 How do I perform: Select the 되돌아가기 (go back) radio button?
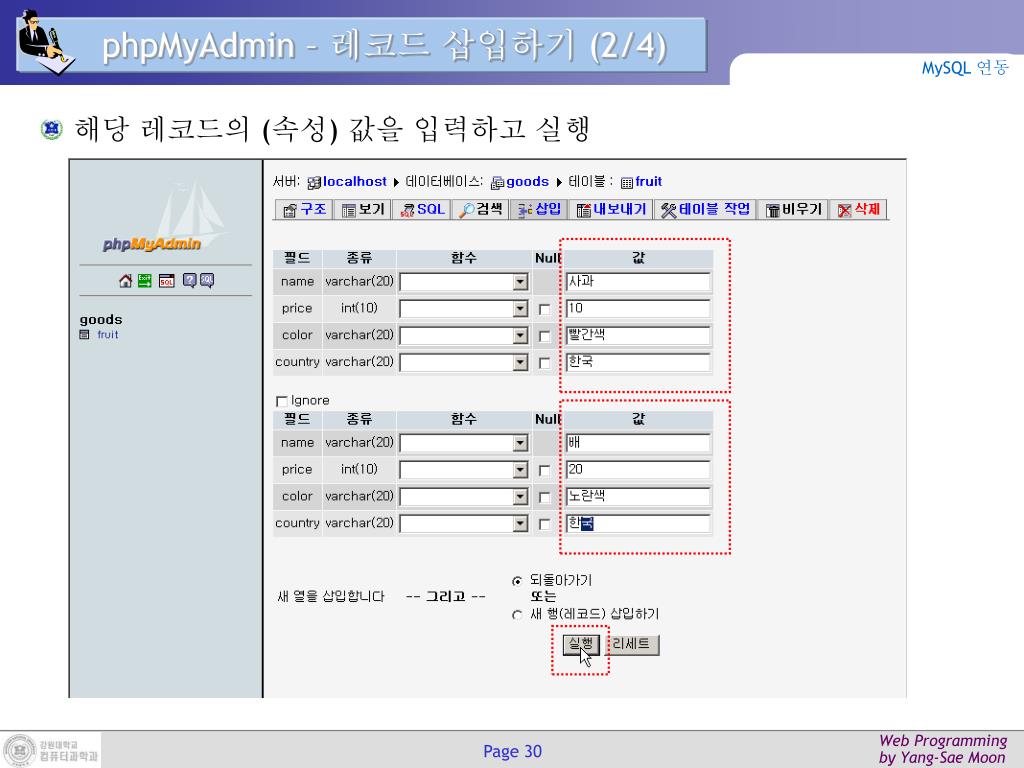(x=517, y=581)
